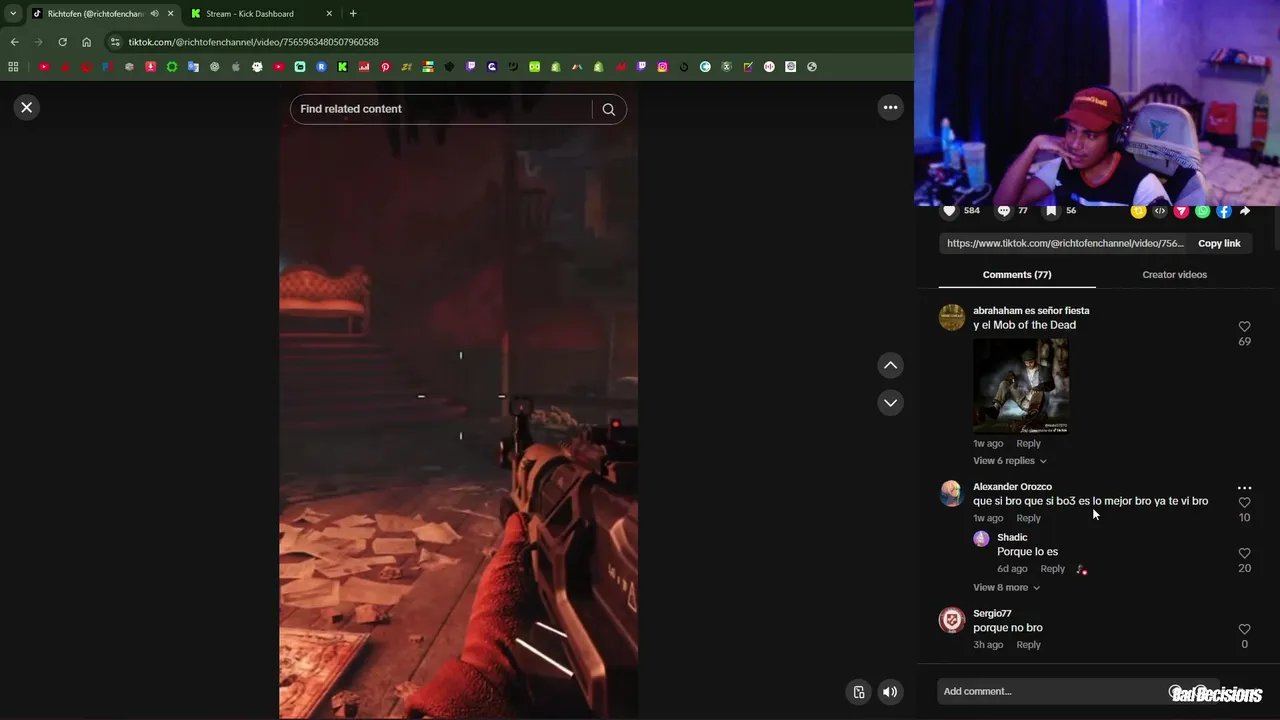1280x720 pixels.
Task: Open Alexander Orozco's avatar
Action: [951, 493]
